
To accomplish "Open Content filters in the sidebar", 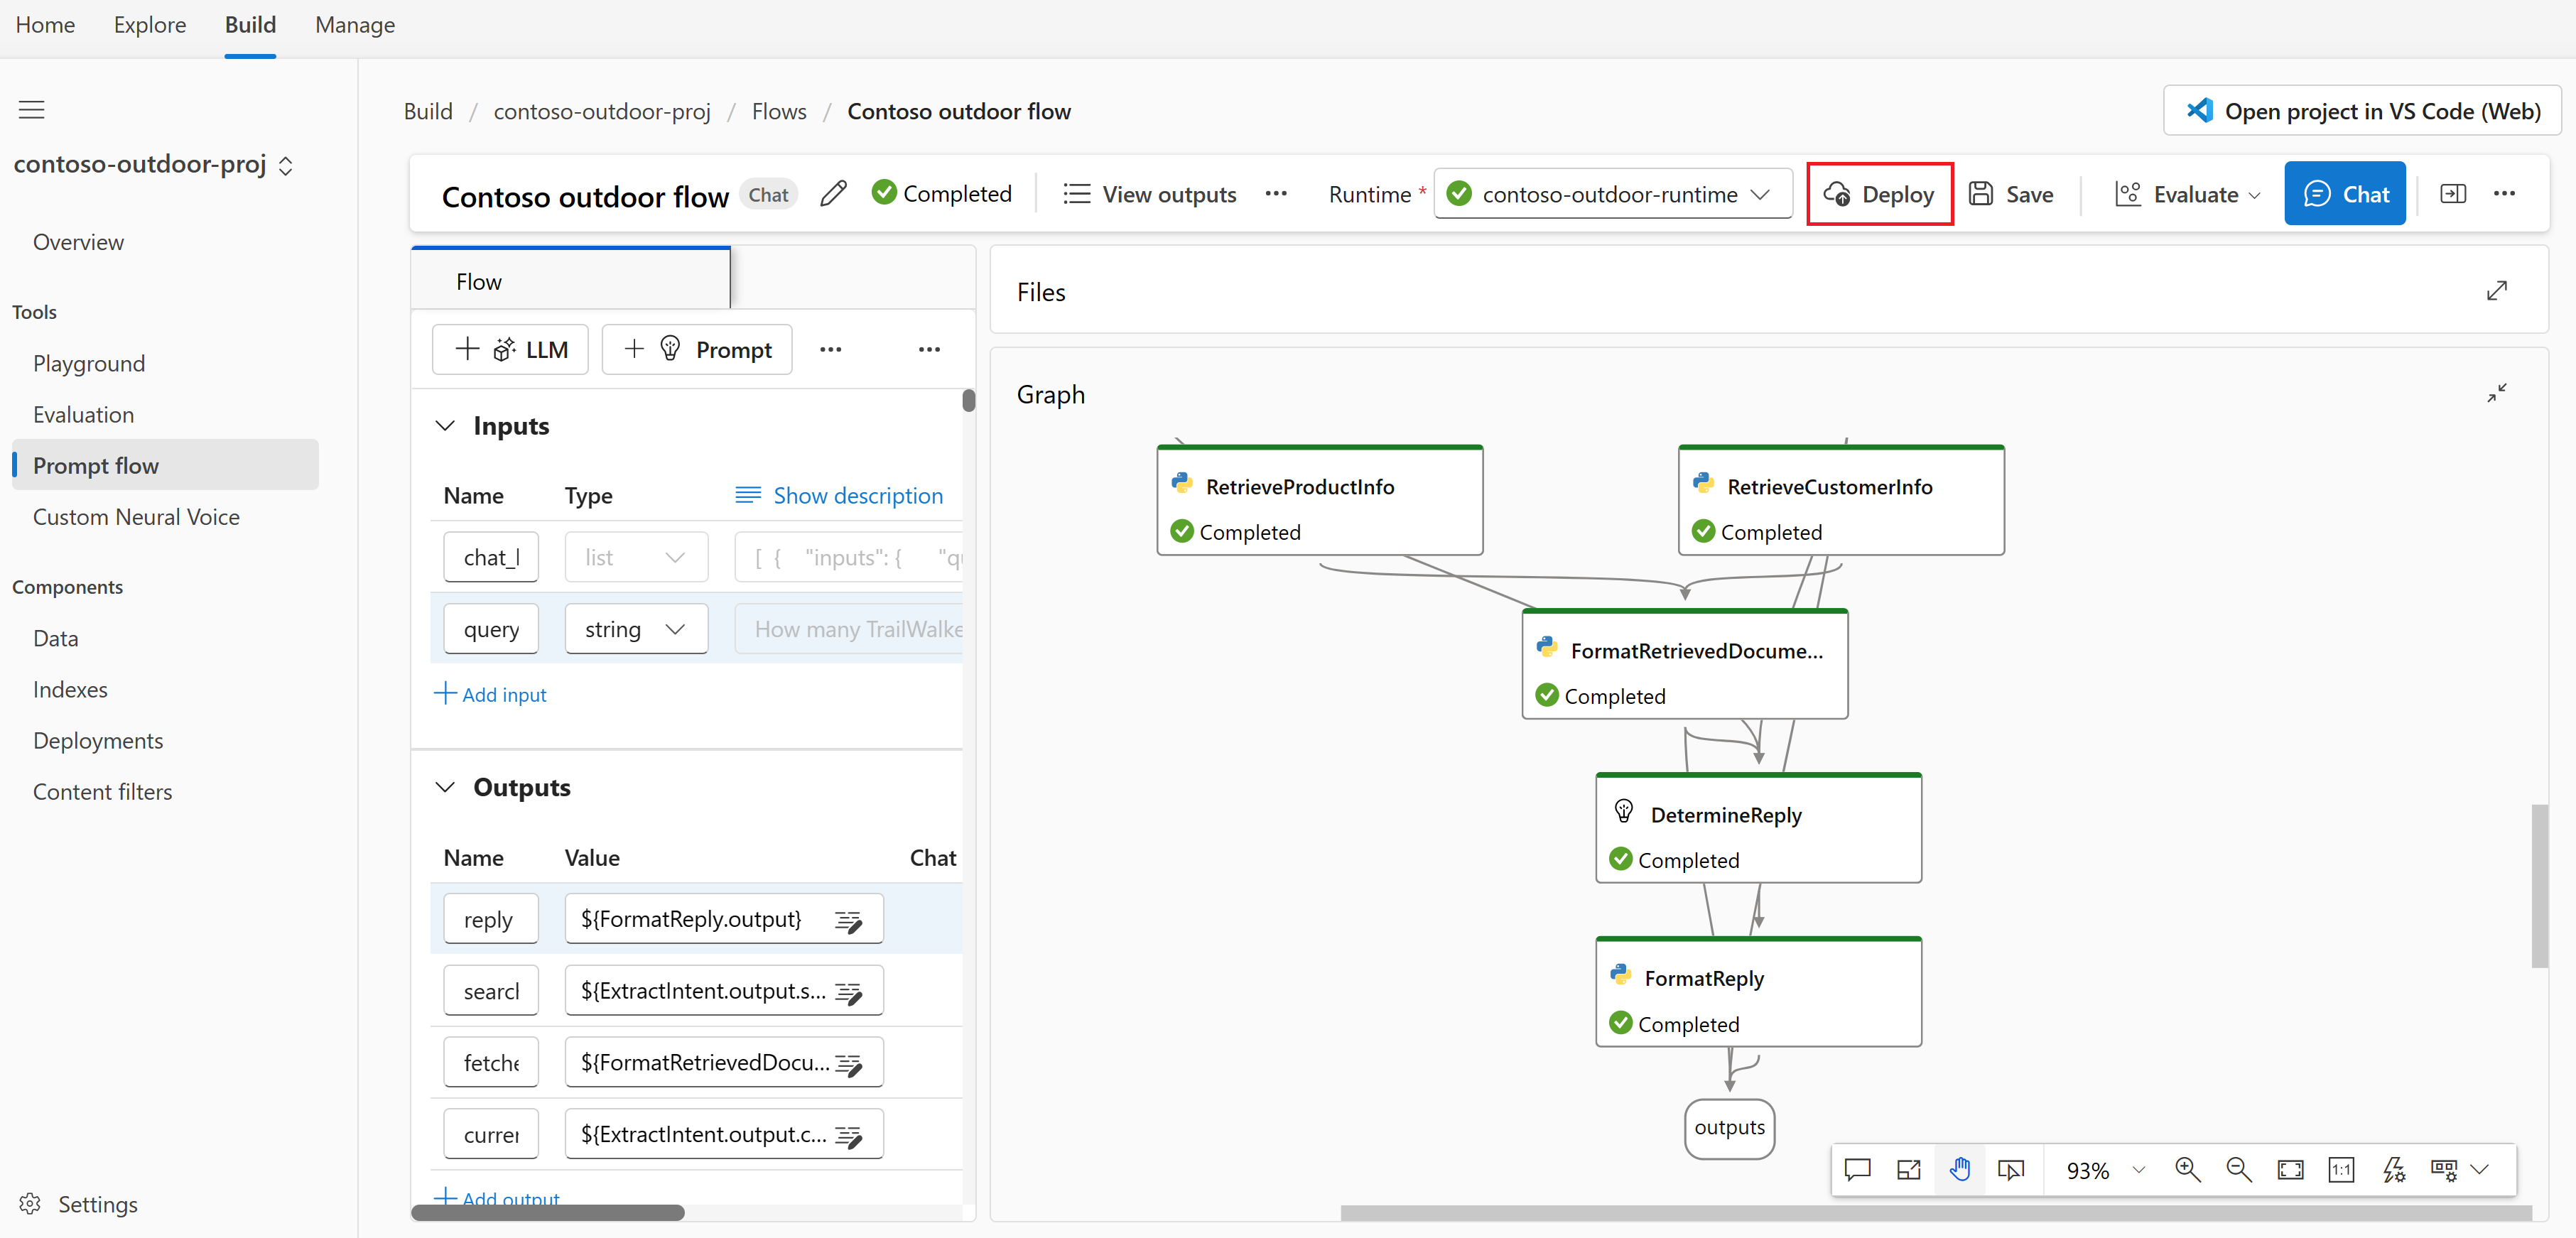I will (x=102, y=792).
